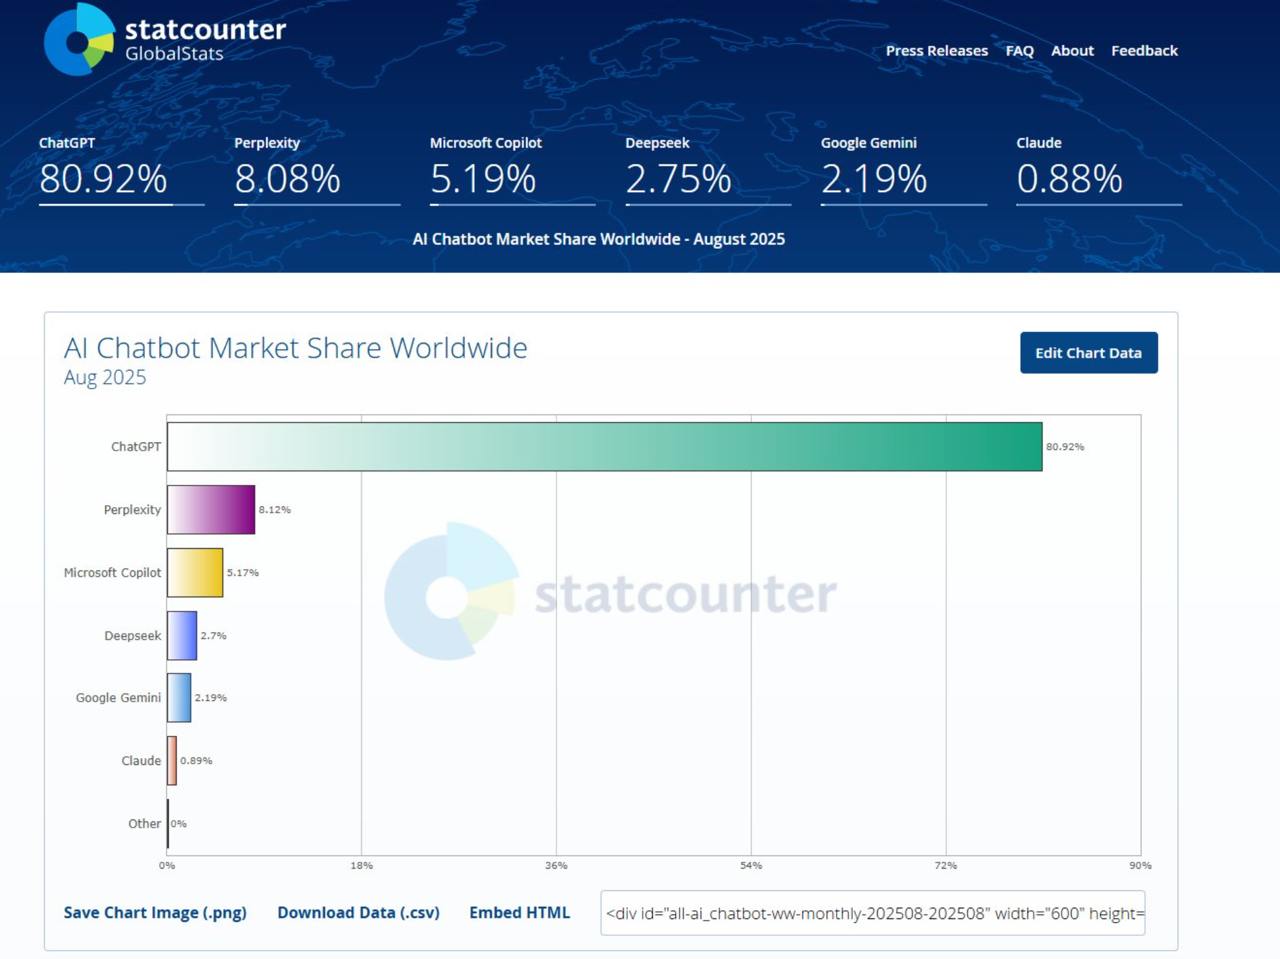Download the chart data as CSV
The width and height of the screenshot is (1280, 959).
(x=357, y=912)
